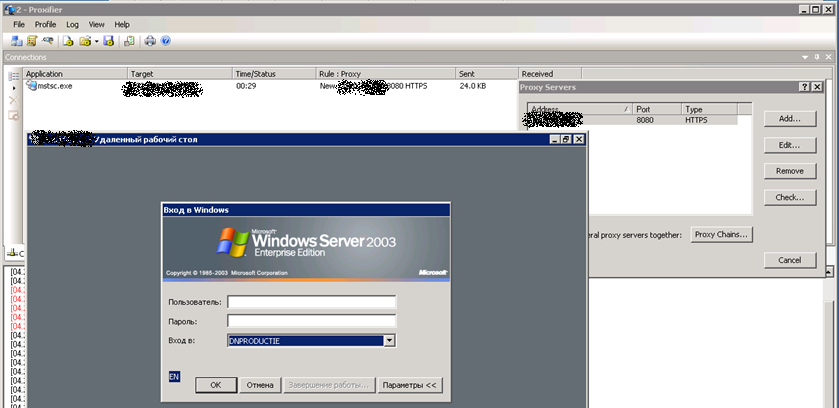Screen dimensions: 839x408
Task: Open the Help menu
Action: pyautogui.click(x=122, y=25)
